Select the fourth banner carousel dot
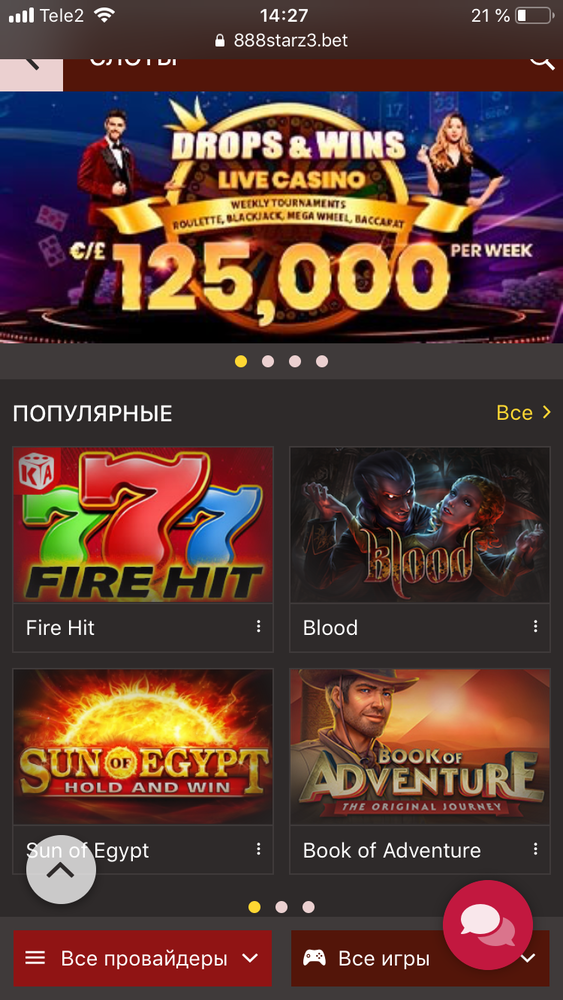The height and width of the screenshot is (1000, 563). [x=322, y=362]
